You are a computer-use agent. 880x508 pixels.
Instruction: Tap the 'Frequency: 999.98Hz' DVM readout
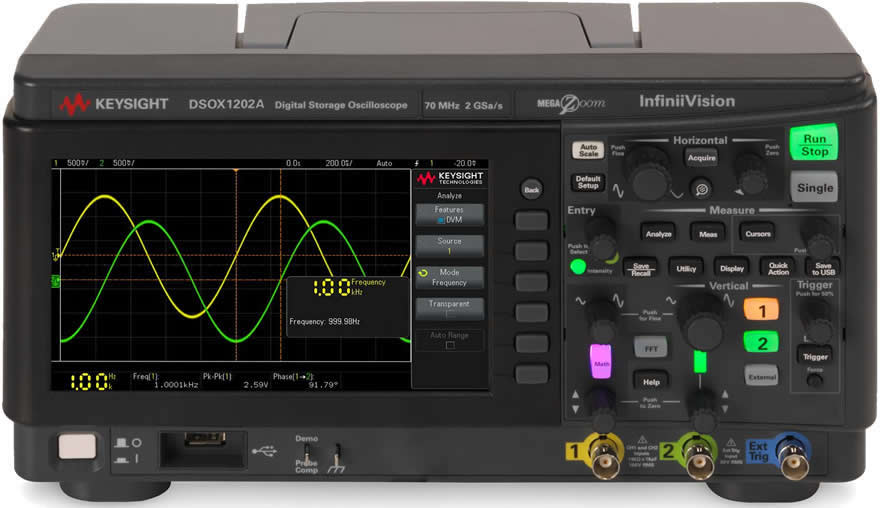[324, 322]
